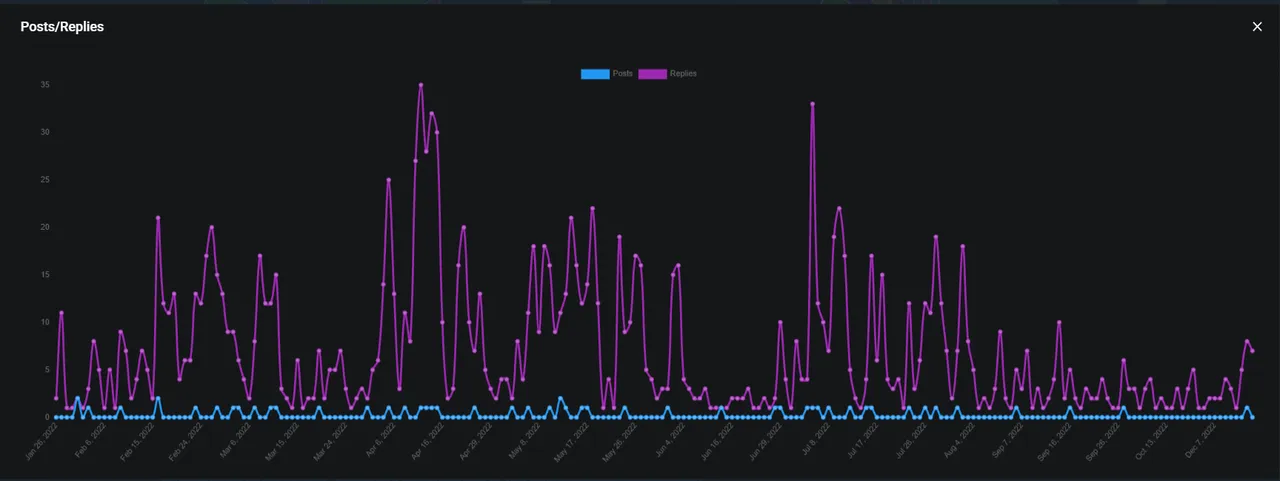The height and width of the screenshot is (481, 1280).
Task: Select the Replies peak of 22 near May 17
Action: click(x=593, y=209)
